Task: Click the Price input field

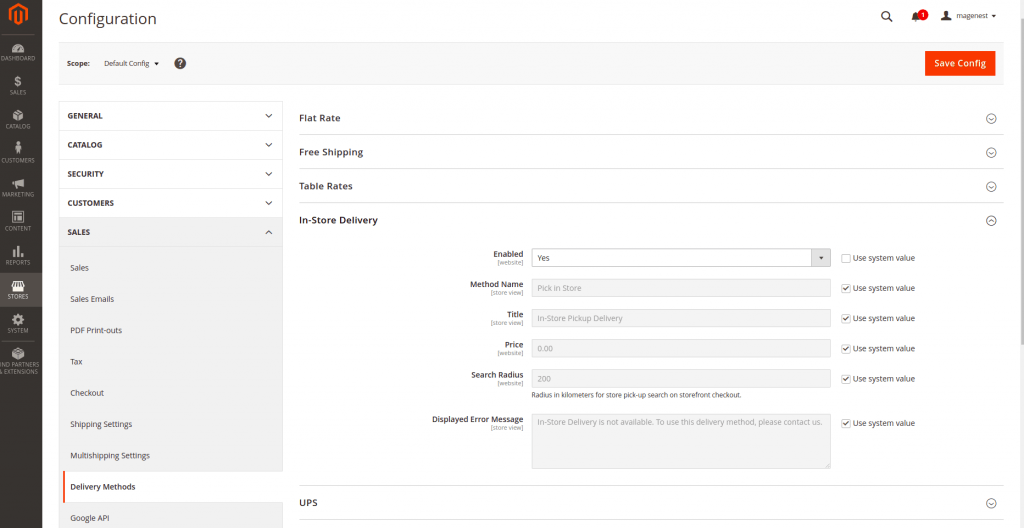Action: [681, 348]
